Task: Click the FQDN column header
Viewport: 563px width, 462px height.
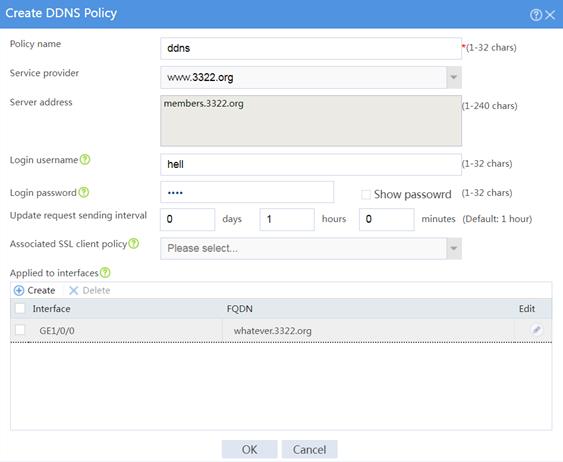Action: pyautogui.click(x=239, y=309)
